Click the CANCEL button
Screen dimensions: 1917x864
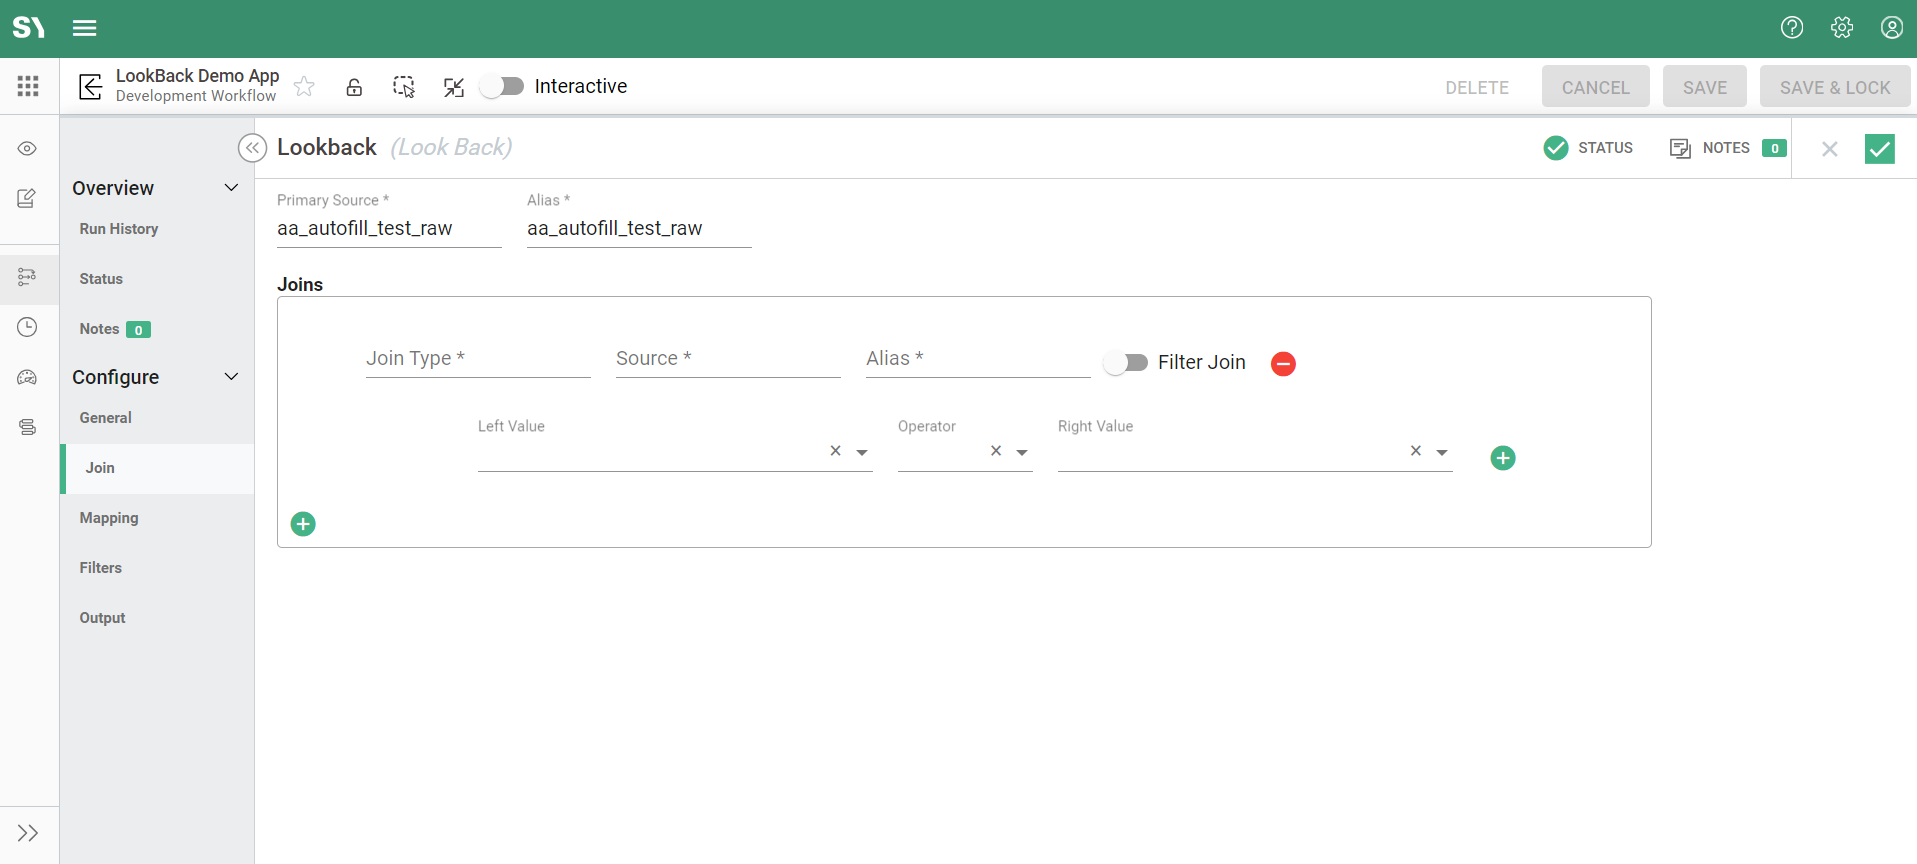point(1595,87)
